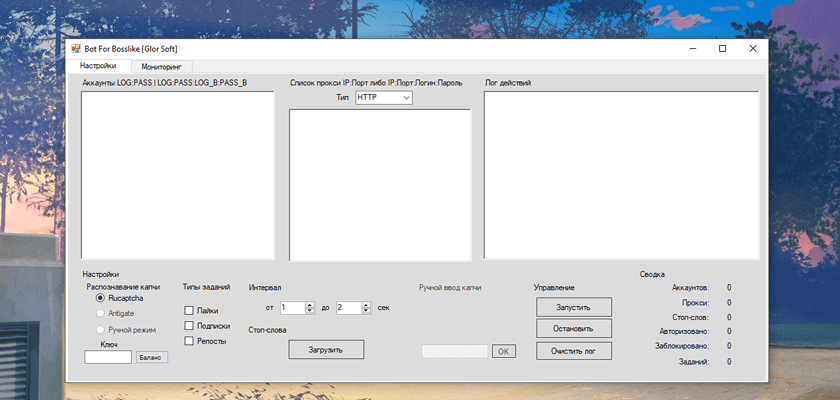Decrease the interval 'до' value with down arrow

tap(366, 311)
